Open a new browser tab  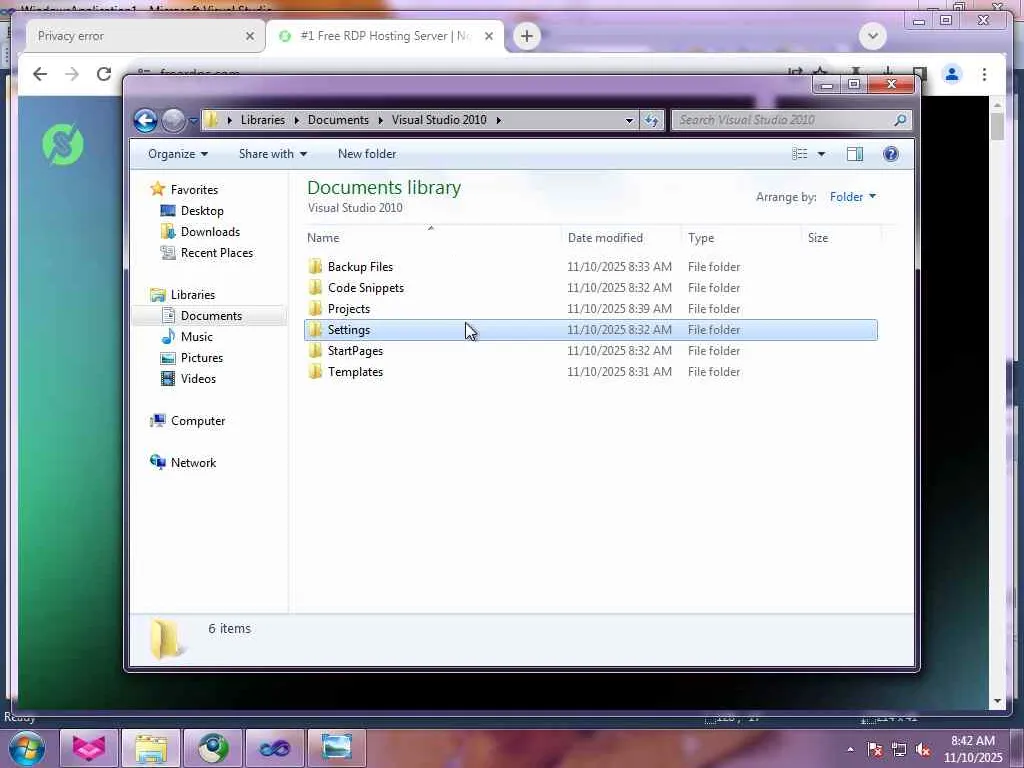tap(527, 36)
